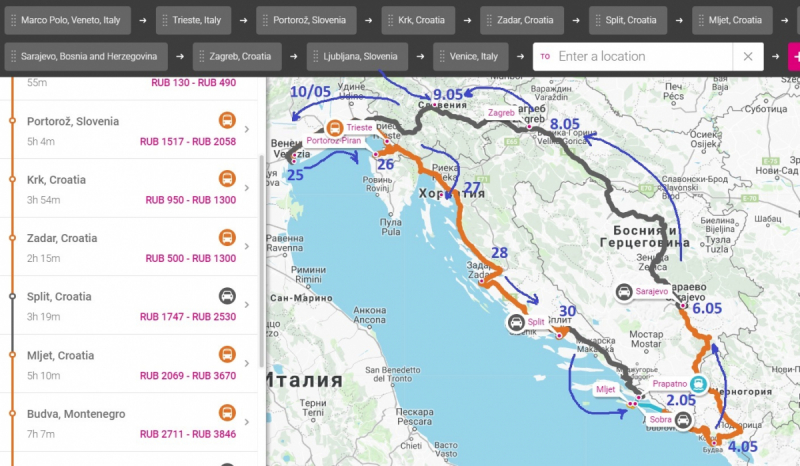Click the bus icon on Portorož row
800x466 pixels.
(228, 121)
